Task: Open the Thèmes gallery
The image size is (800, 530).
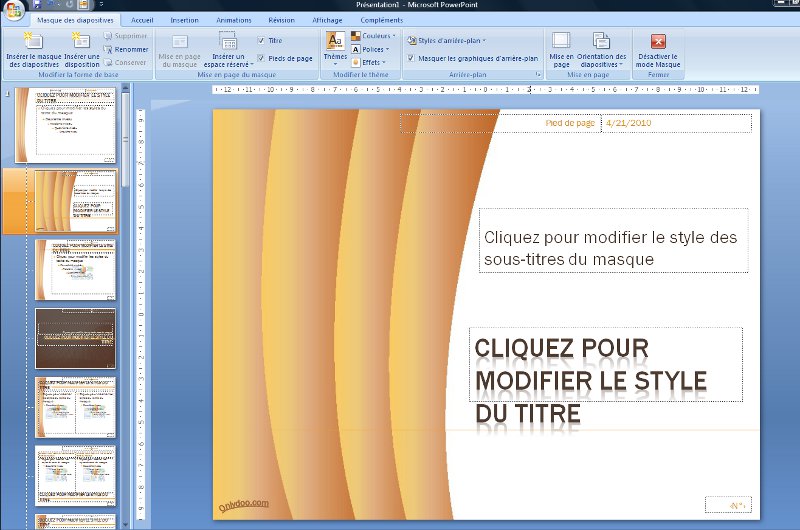Action: coord(335,49)
